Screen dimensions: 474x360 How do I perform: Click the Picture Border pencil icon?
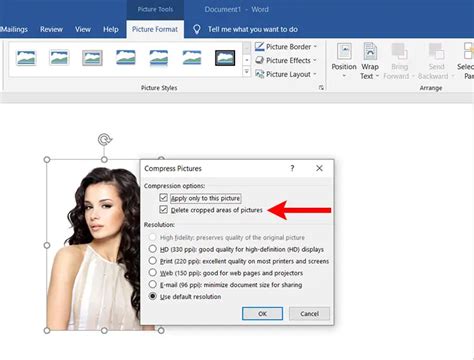pyautogui.click(x=260, y=47)
